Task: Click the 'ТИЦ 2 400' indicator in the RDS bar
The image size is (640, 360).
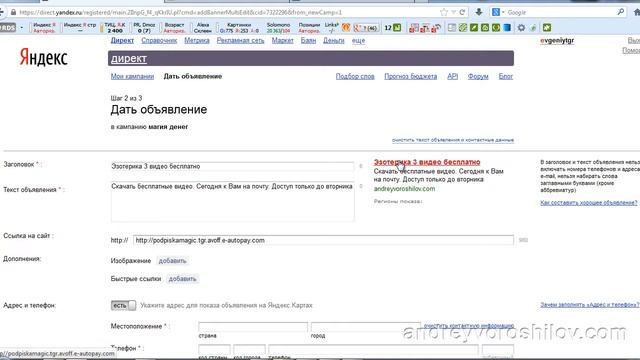Action: pos(115,28)
